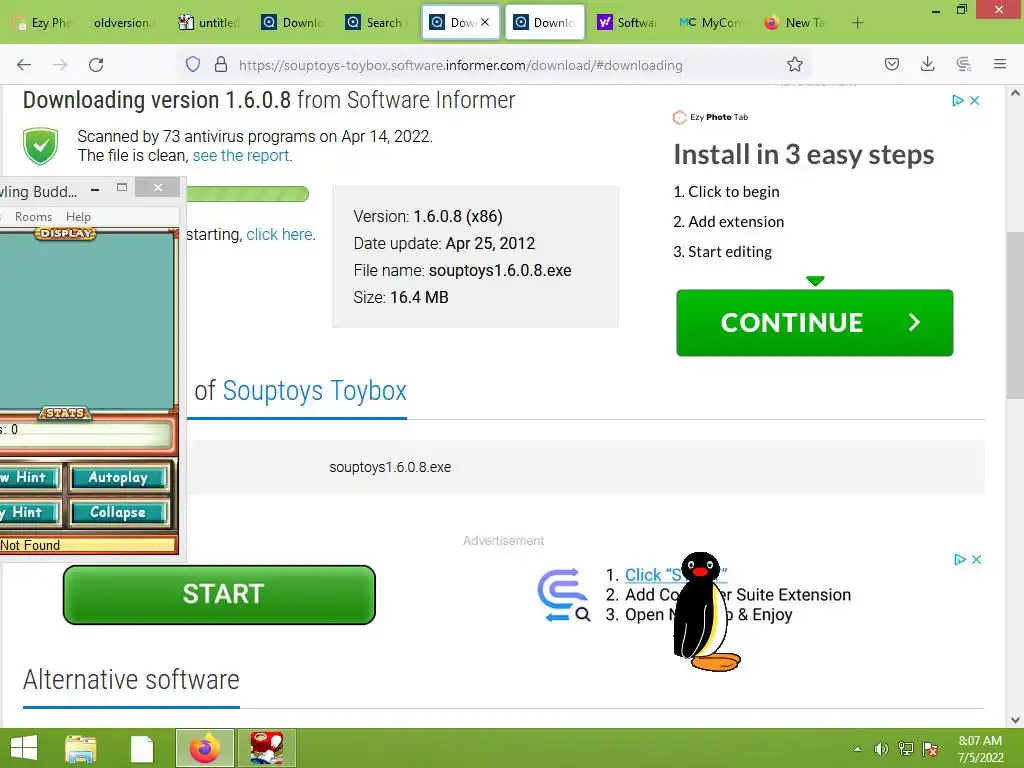Reload the page with the refresh icon
This screenshot has width=1024, height=768.
click(96, 65)
